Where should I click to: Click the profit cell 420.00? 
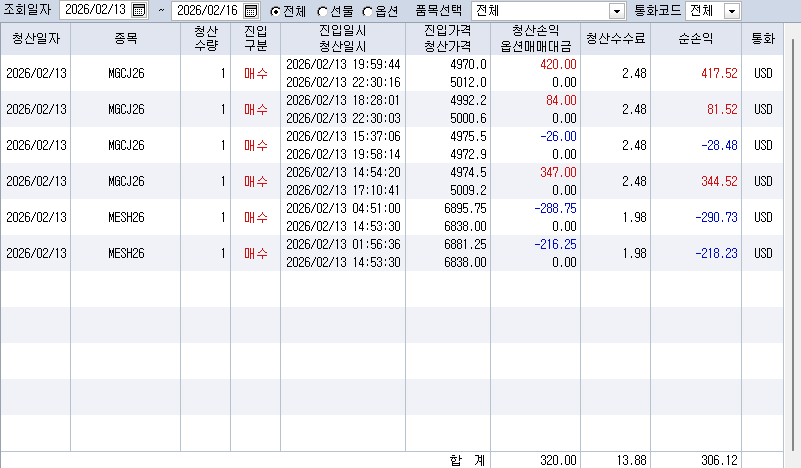click(558, 64)
